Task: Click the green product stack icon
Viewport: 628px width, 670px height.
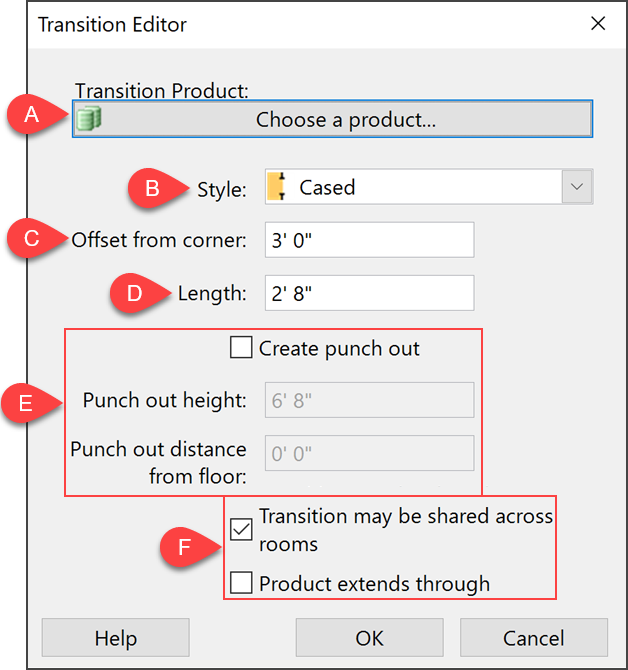Action: [x=89, y=118]
